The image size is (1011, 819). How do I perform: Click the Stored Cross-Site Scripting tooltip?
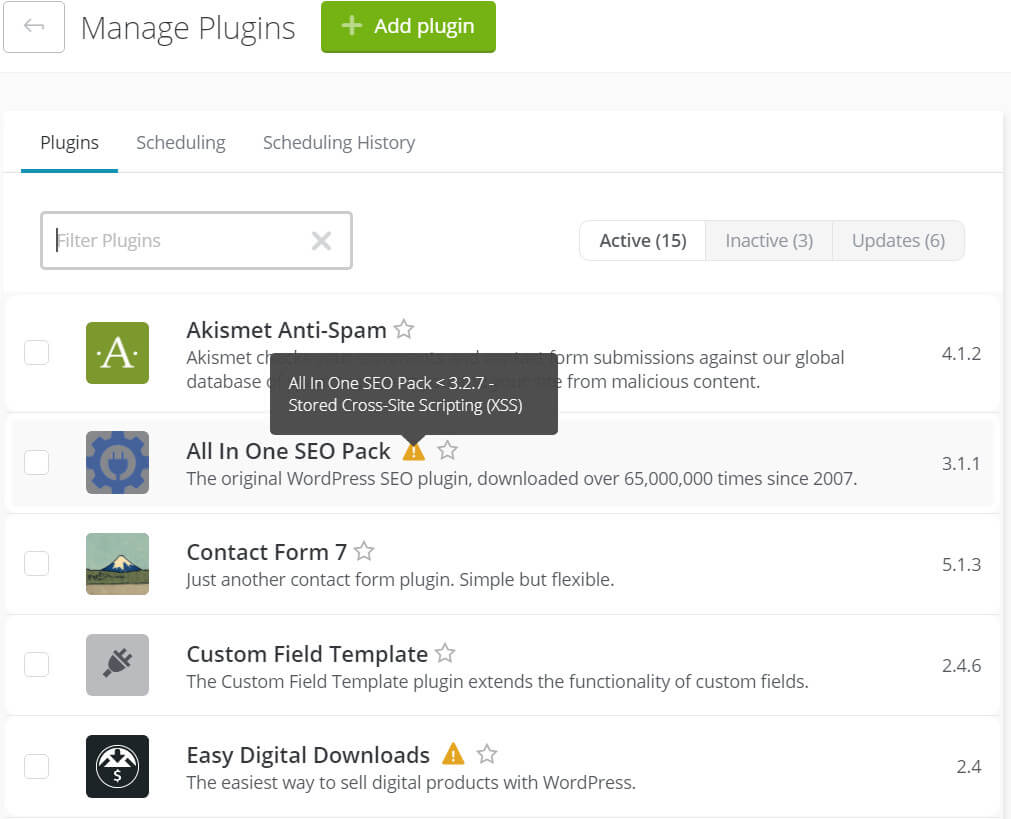pyautogui.click(x=414, y=394)
